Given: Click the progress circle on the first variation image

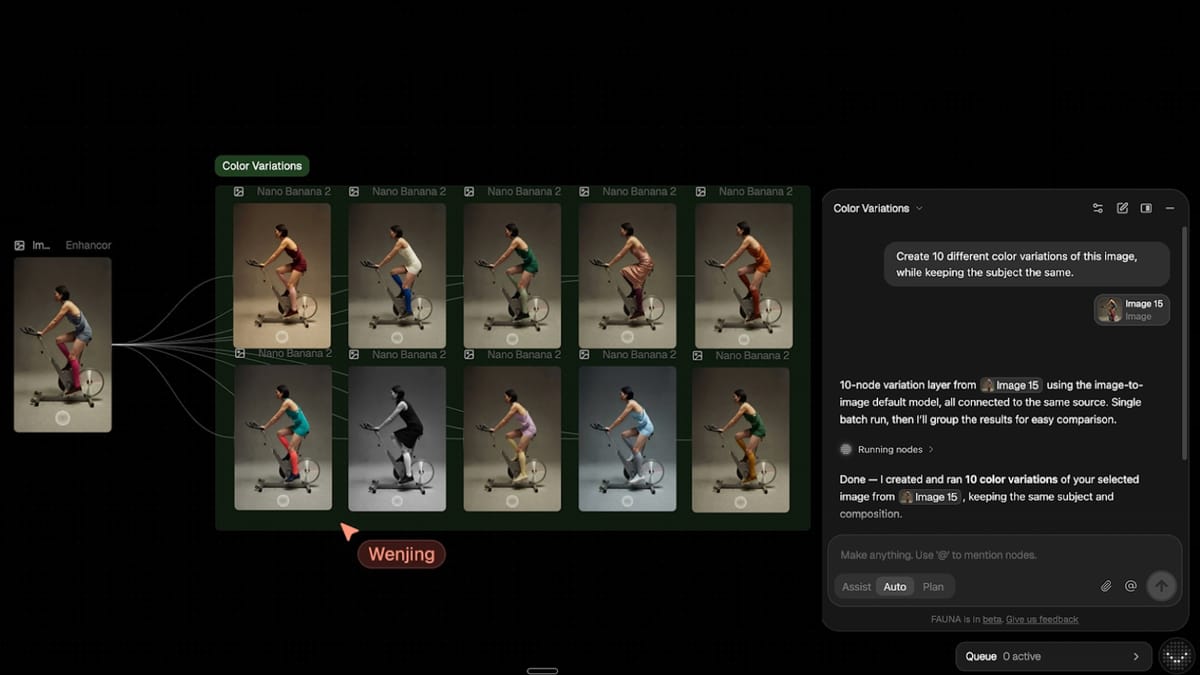Looking at the screenshot, I should click(x=282, y=339).
